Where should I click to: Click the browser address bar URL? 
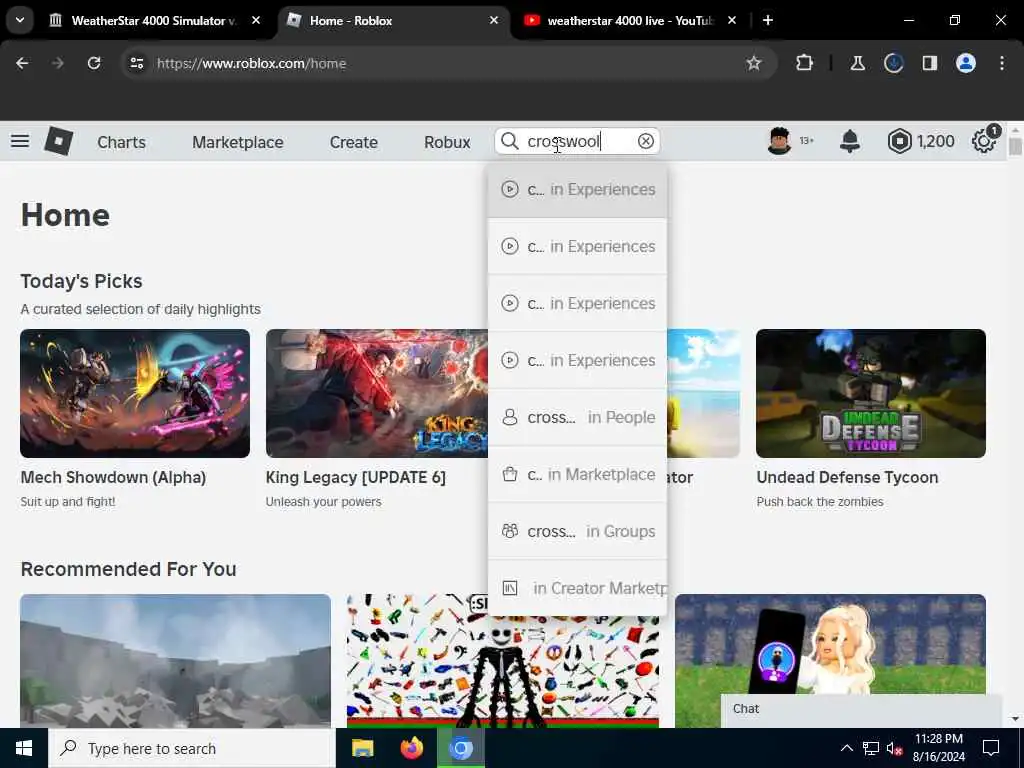coord(251,63)
